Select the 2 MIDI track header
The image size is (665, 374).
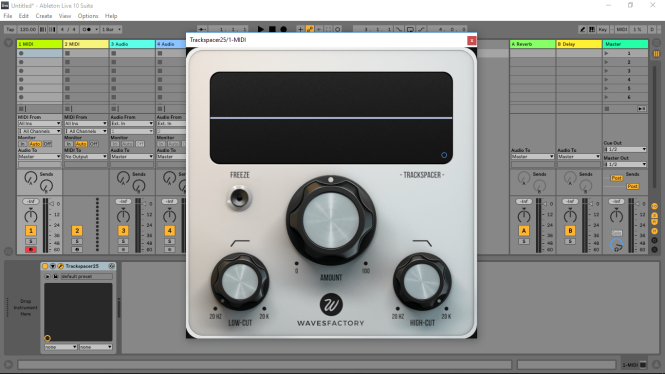[x=86, y=44]
